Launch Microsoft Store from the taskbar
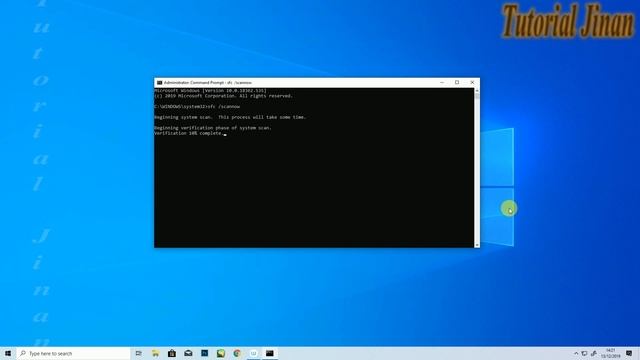Screen dimensions: 640x360 pos(172,353)
